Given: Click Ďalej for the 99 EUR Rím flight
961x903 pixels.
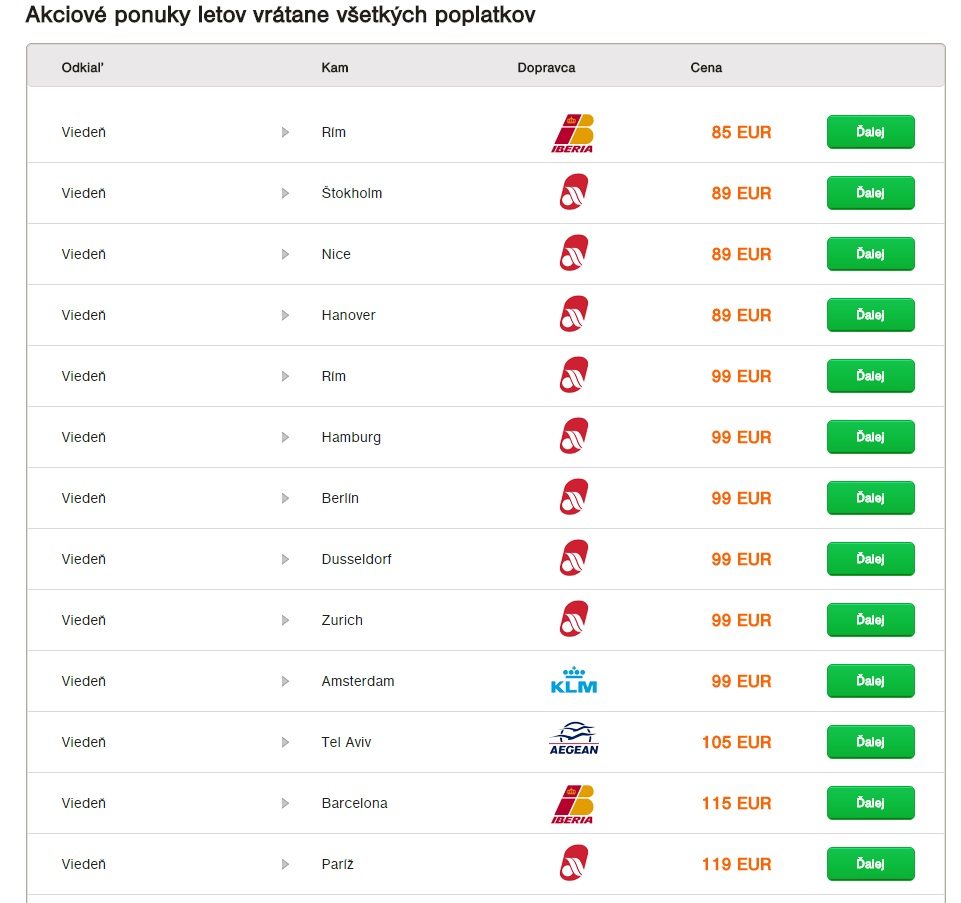Looking at the screenshot, I should (870, 376).
